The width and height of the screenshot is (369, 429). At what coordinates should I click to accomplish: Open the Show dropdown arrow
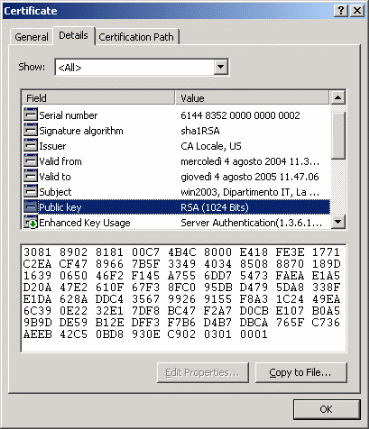(x=220, y=67)
